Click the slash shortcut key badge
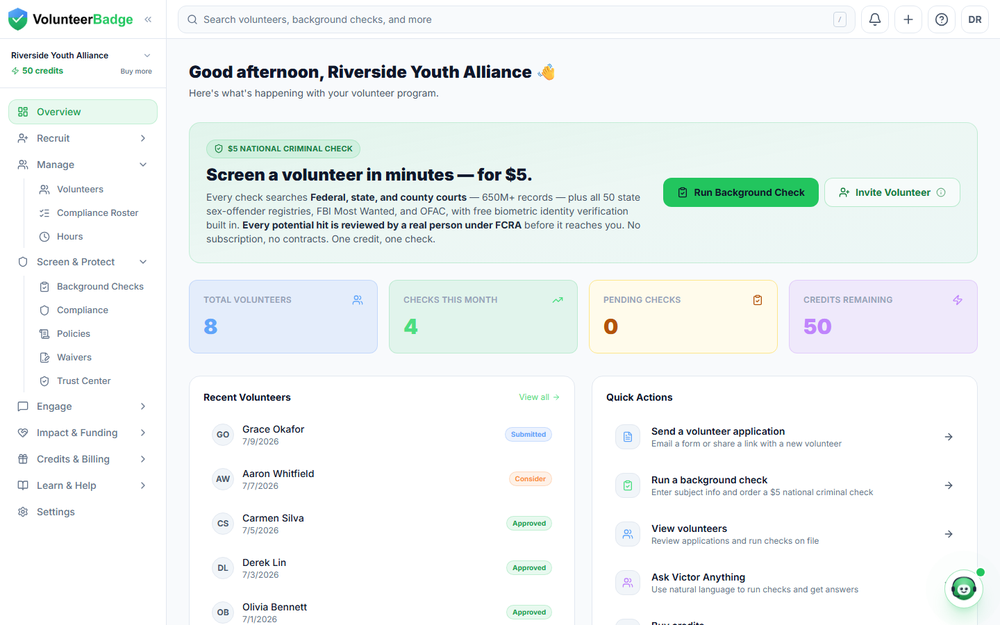The width and height of the screenshot is (1000, 625). (x=839, y=19)
